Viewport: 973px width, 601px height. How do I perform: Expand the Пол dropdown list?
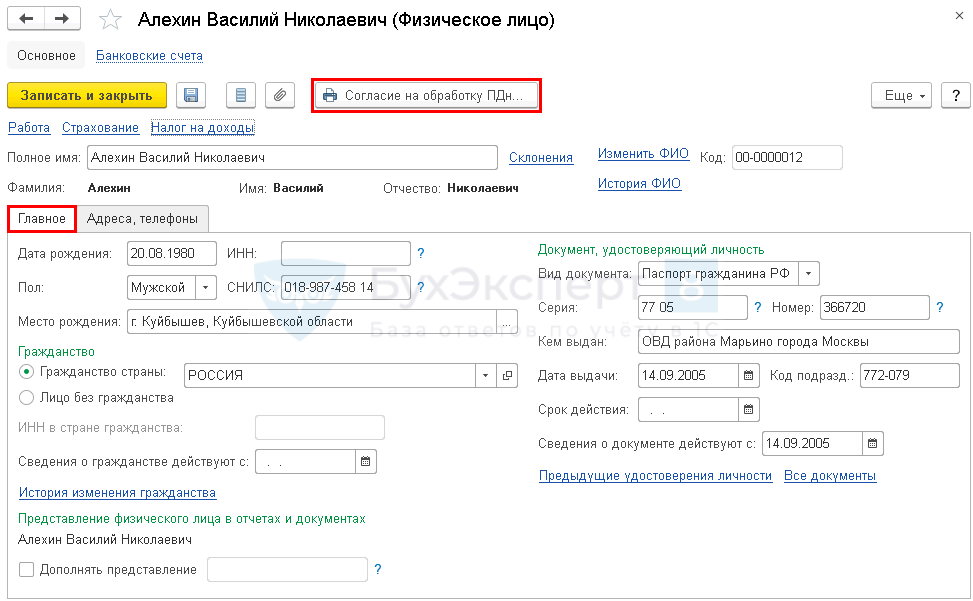(x=205, y=287)
